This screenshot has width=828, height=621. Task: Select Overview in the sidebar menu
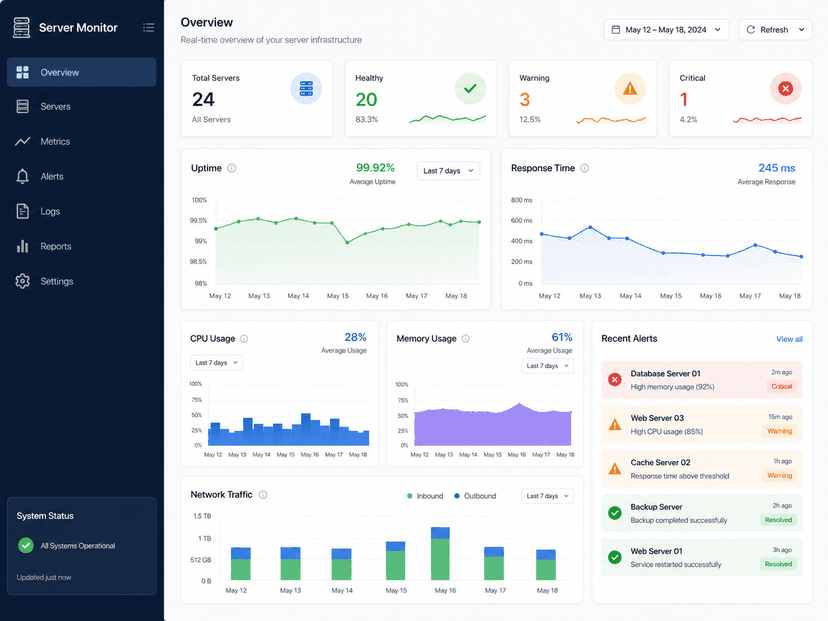click(82, 72)
